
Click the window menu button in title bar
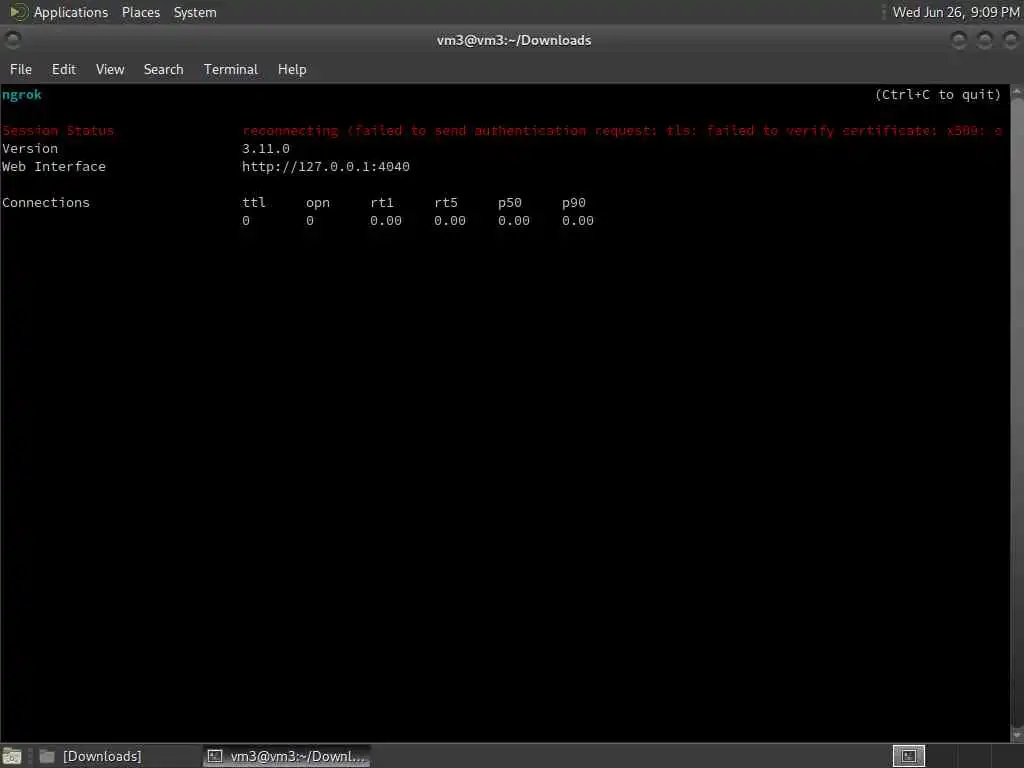click(12, 40)
